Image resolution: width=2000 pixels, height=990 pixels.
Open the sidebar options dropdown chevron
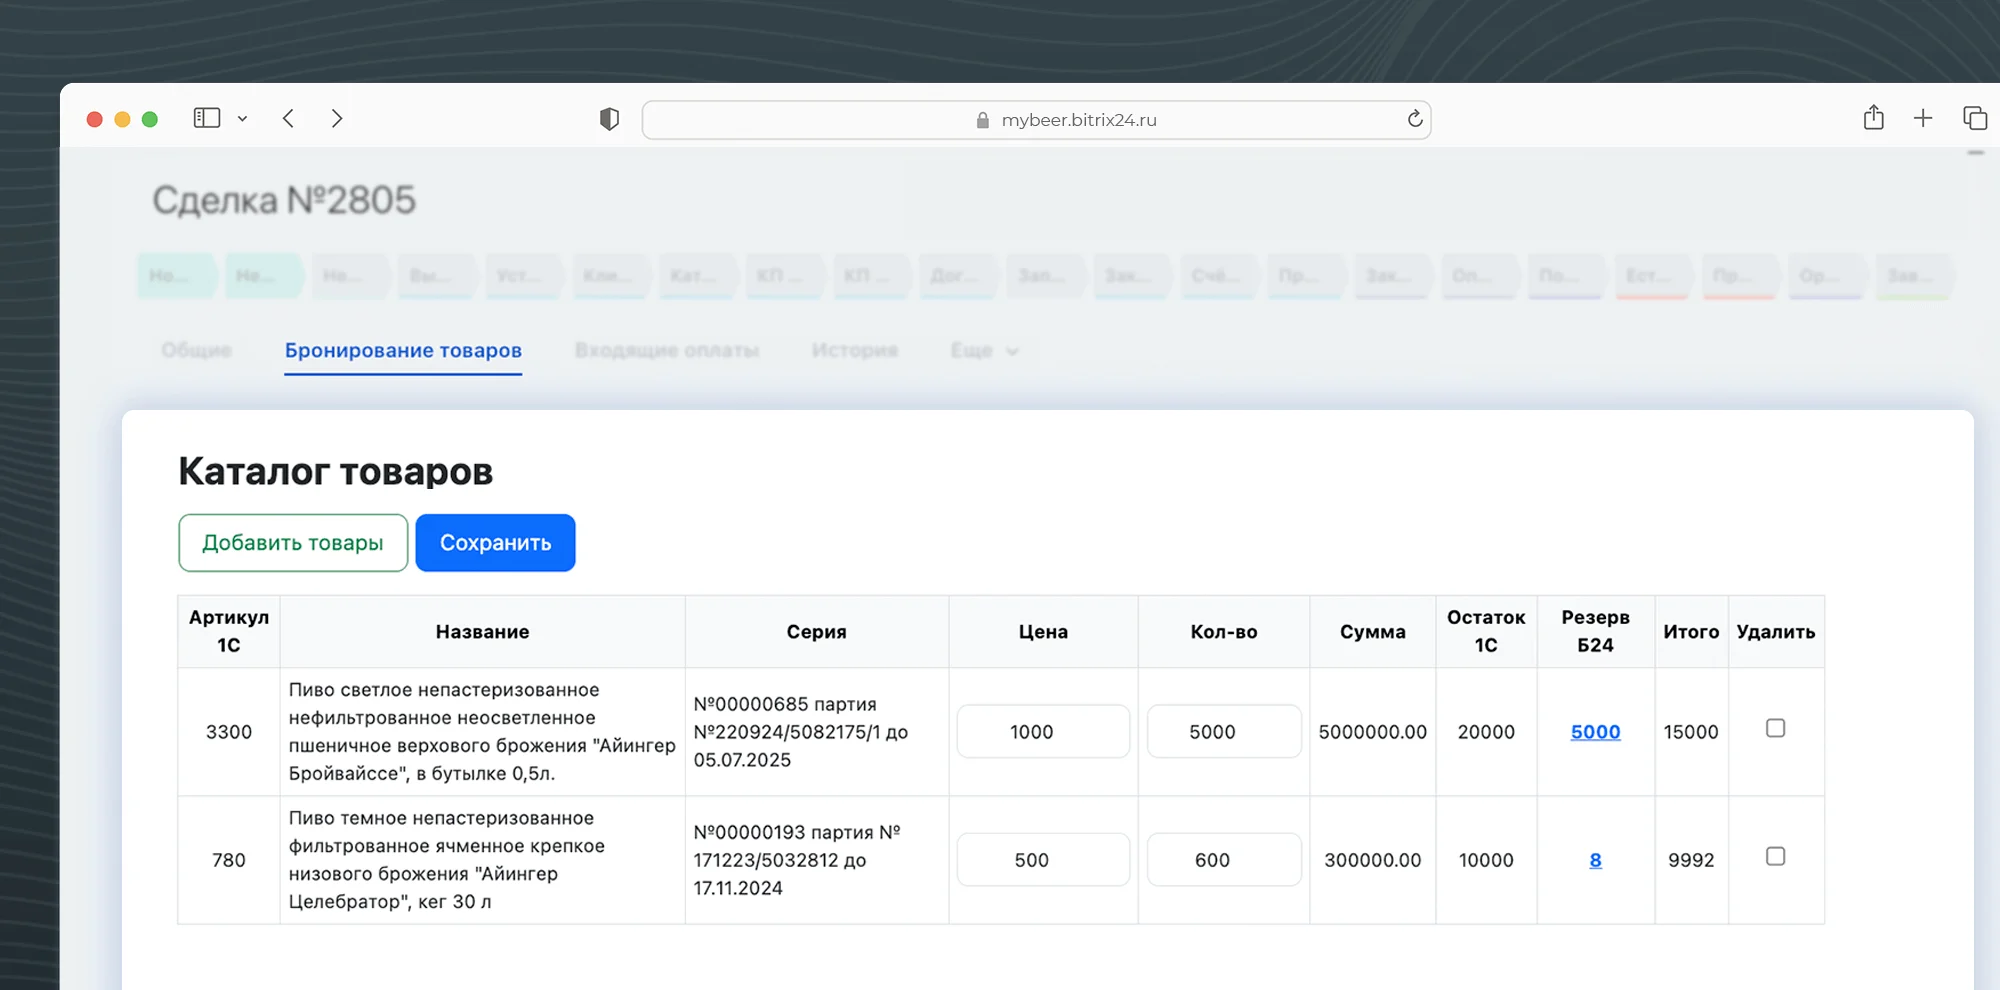pos(242,119)
